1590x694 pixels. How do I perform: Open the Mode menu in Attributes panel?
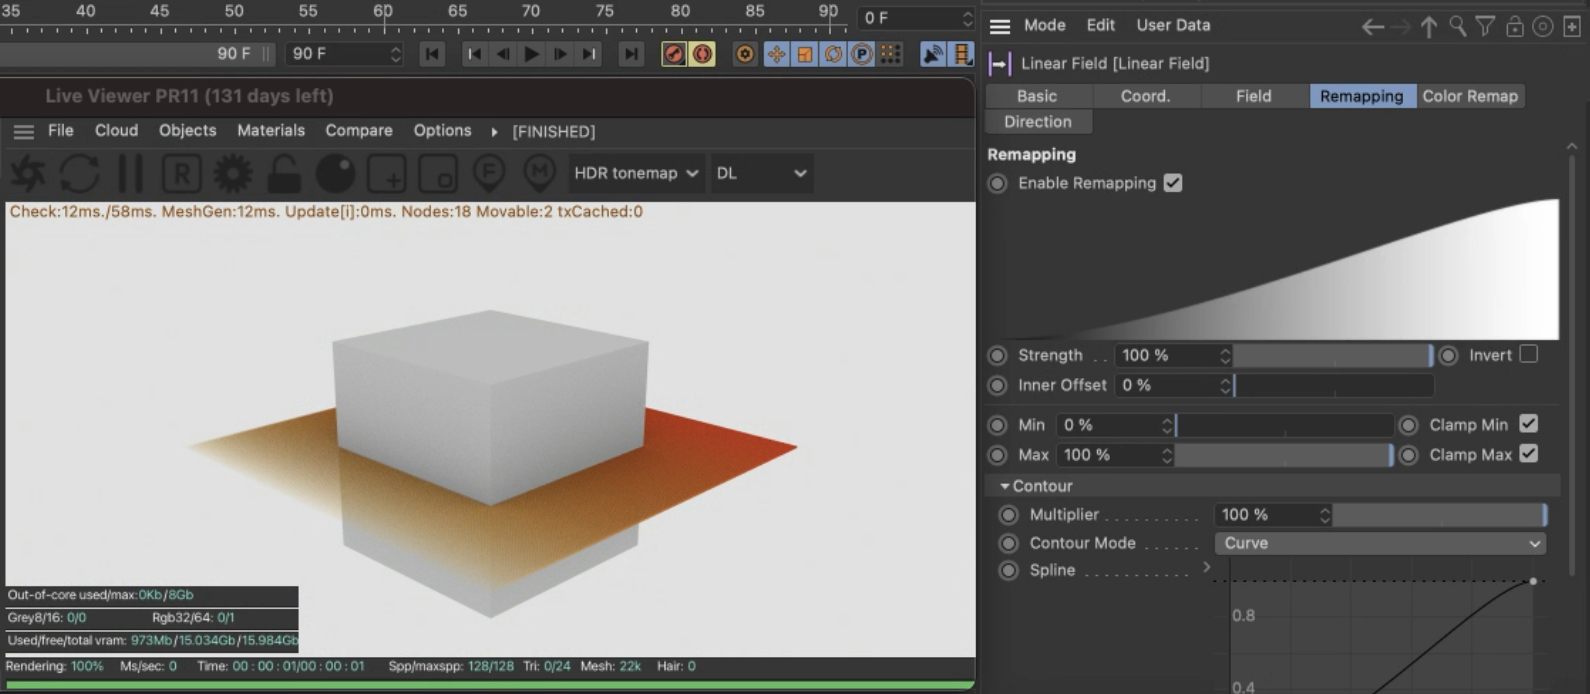[1044, 25]
